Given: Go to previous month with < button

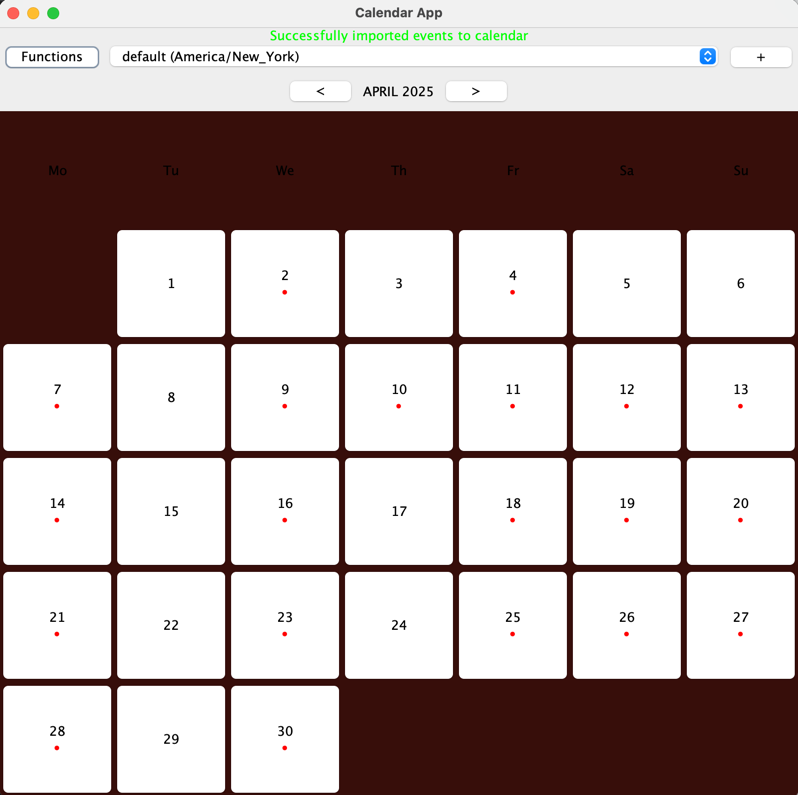Looking at the screenshot, I should [x=320, y=91].
